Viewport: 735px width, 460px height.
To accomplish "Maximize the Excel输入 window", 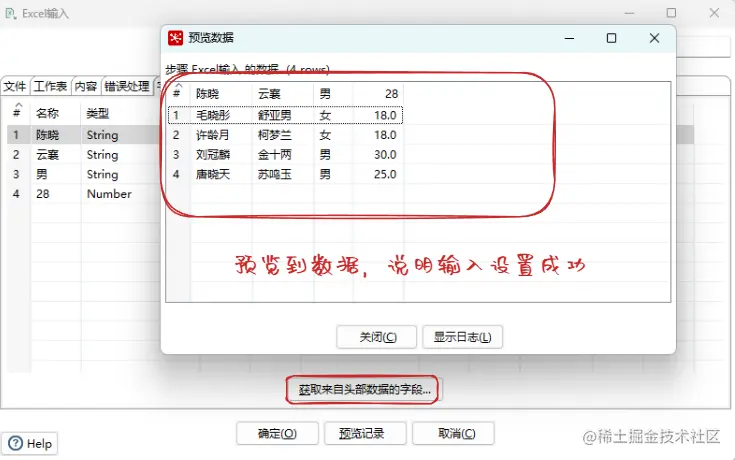I will click(671, 13).
